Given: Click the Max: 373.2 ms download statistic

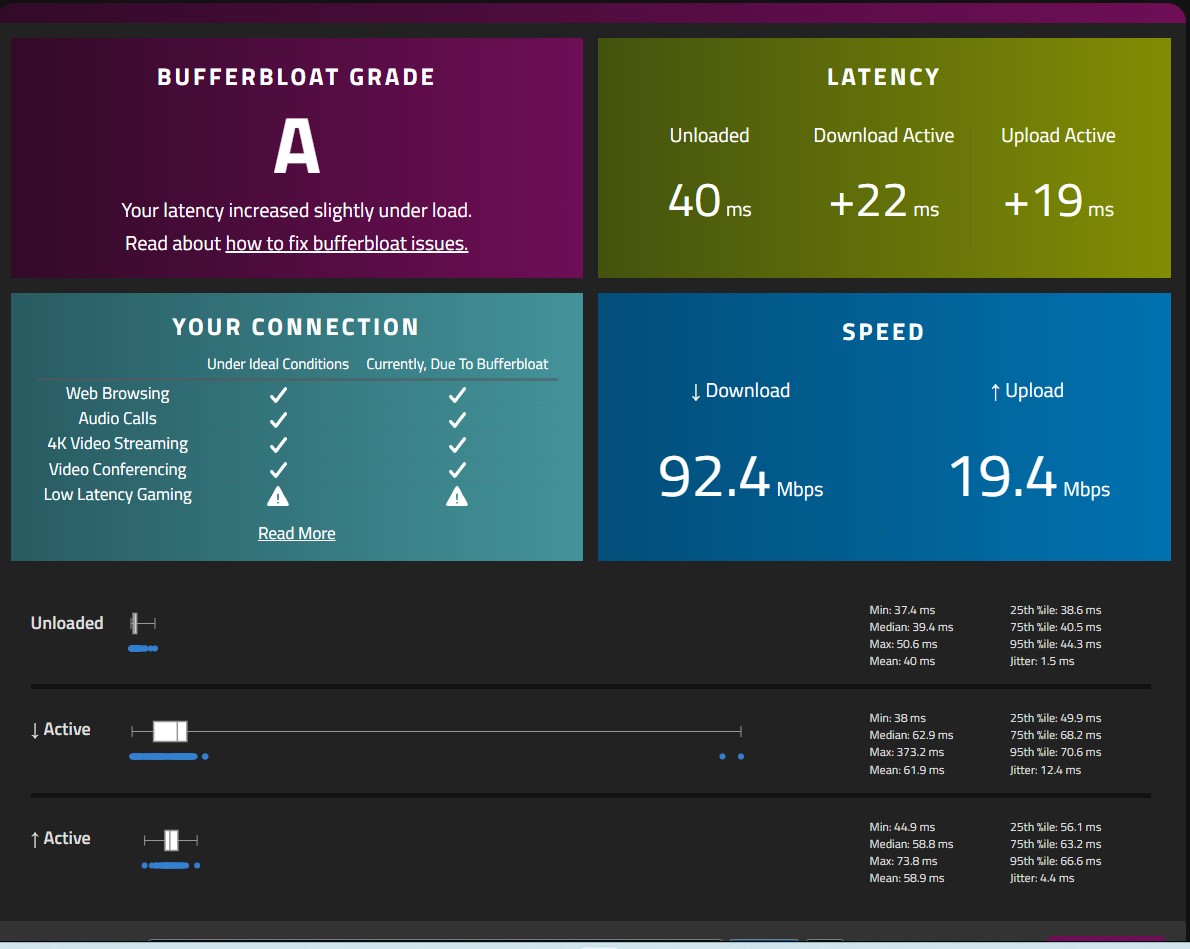Looking at the screenshot, I should [906, 752].
